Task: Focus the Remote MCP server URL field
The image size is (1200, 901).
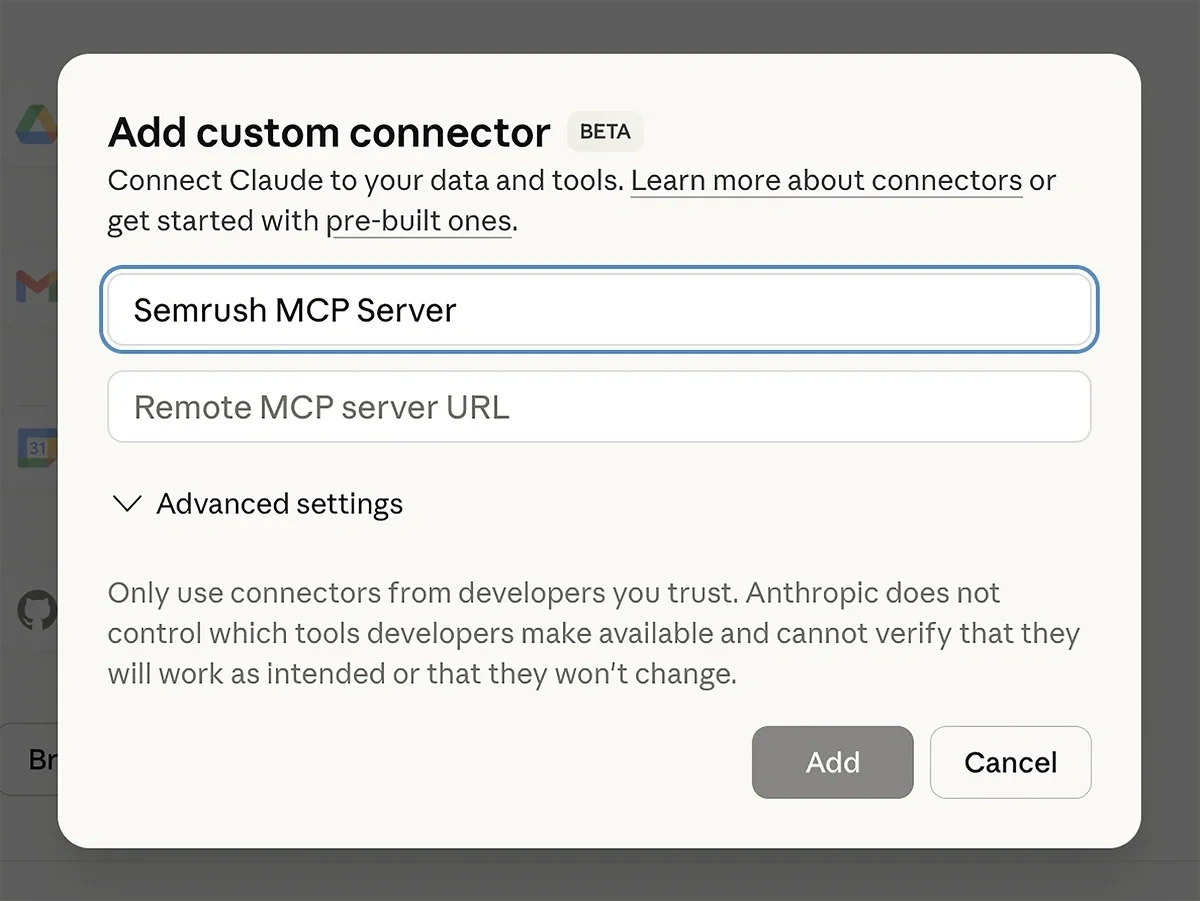Action: point(598,406)
